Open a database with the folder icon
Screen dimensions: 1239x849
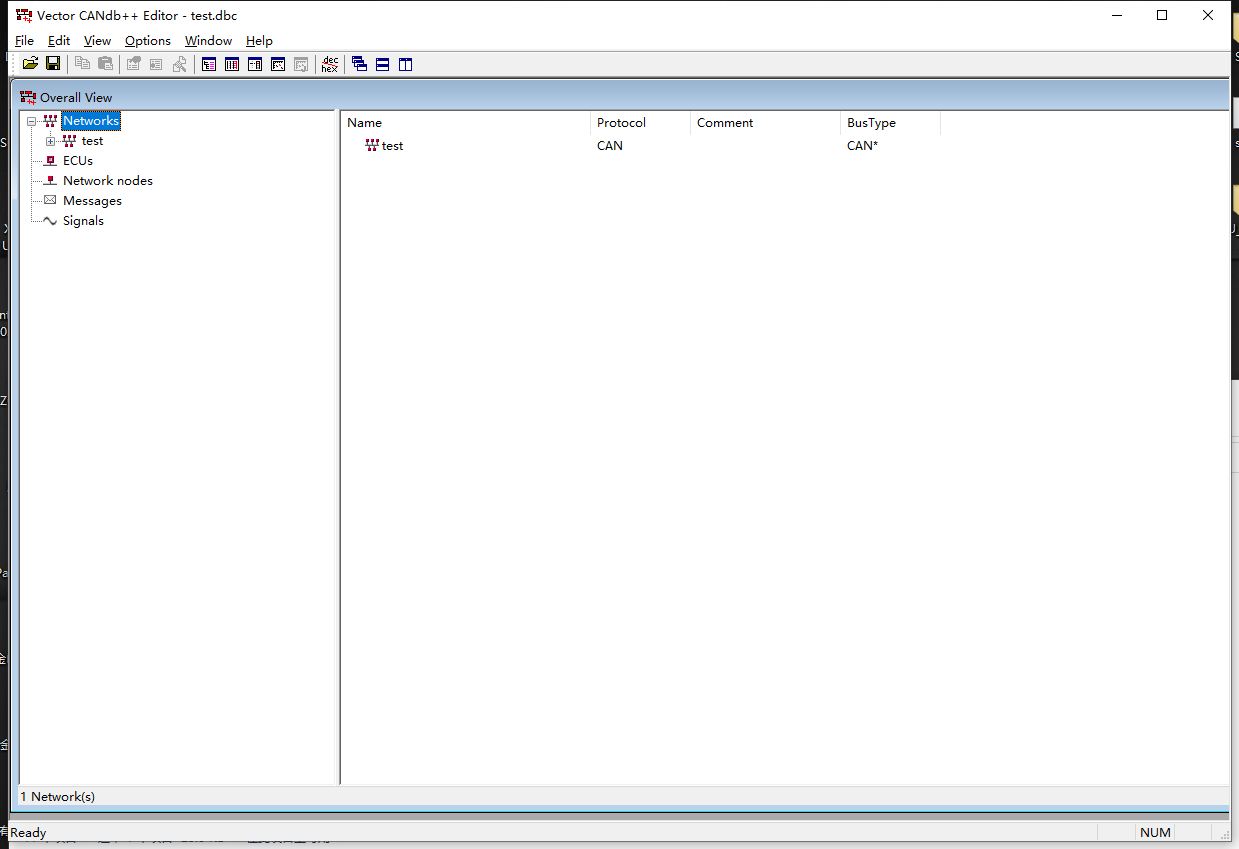pos(30,64)
